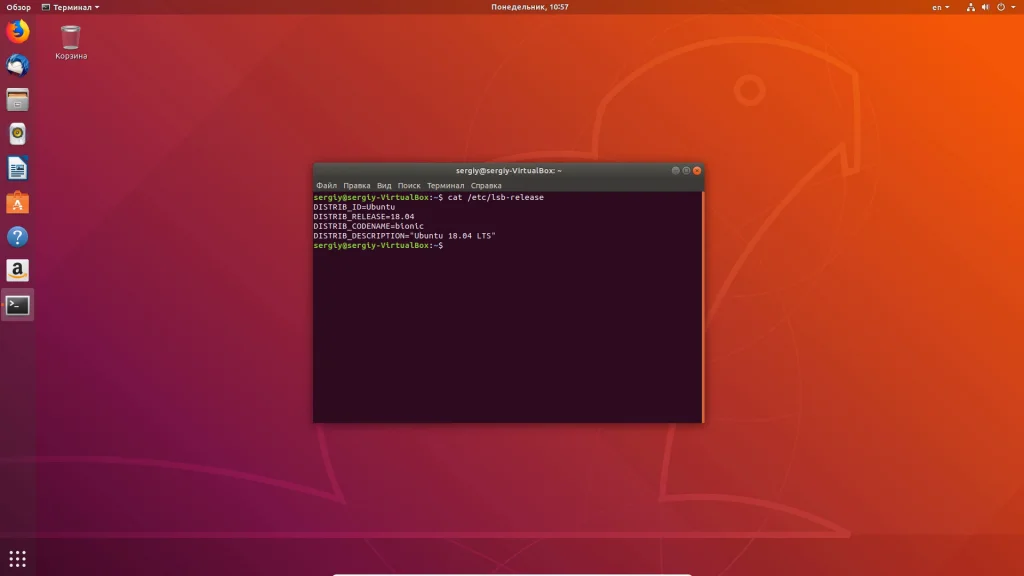Screen dimensions: 1024x576
Task: Show applications grid button
Action: (18, 558)
